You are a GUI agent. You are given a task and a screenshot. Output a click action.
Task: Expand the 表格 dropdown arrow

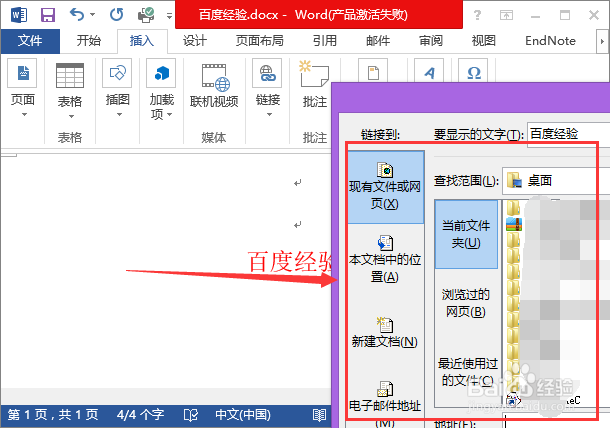coord(71,116)
